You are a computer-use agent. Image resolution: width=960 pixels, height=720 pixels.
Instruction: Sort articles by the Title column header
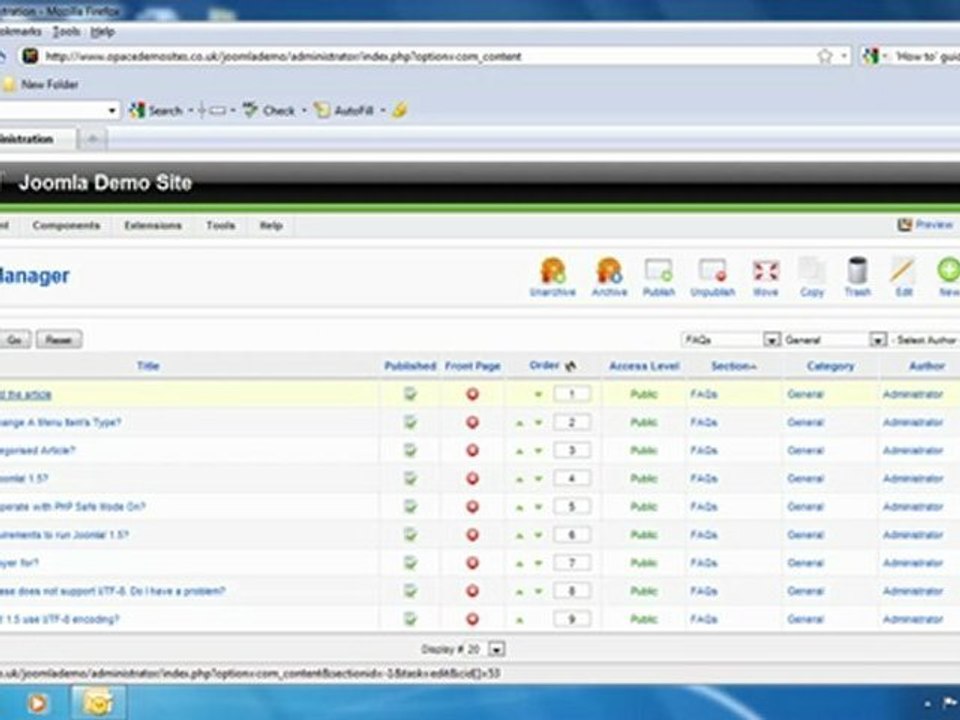click(148, 366)
